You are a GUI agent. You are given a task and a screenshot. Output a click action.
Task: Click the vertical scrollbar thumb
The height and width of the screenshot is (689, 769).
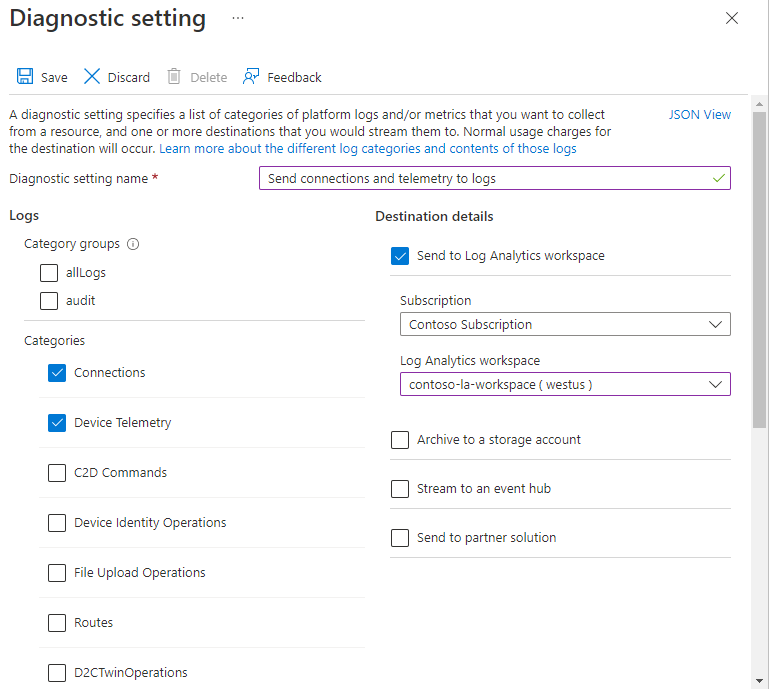[759, 270]
